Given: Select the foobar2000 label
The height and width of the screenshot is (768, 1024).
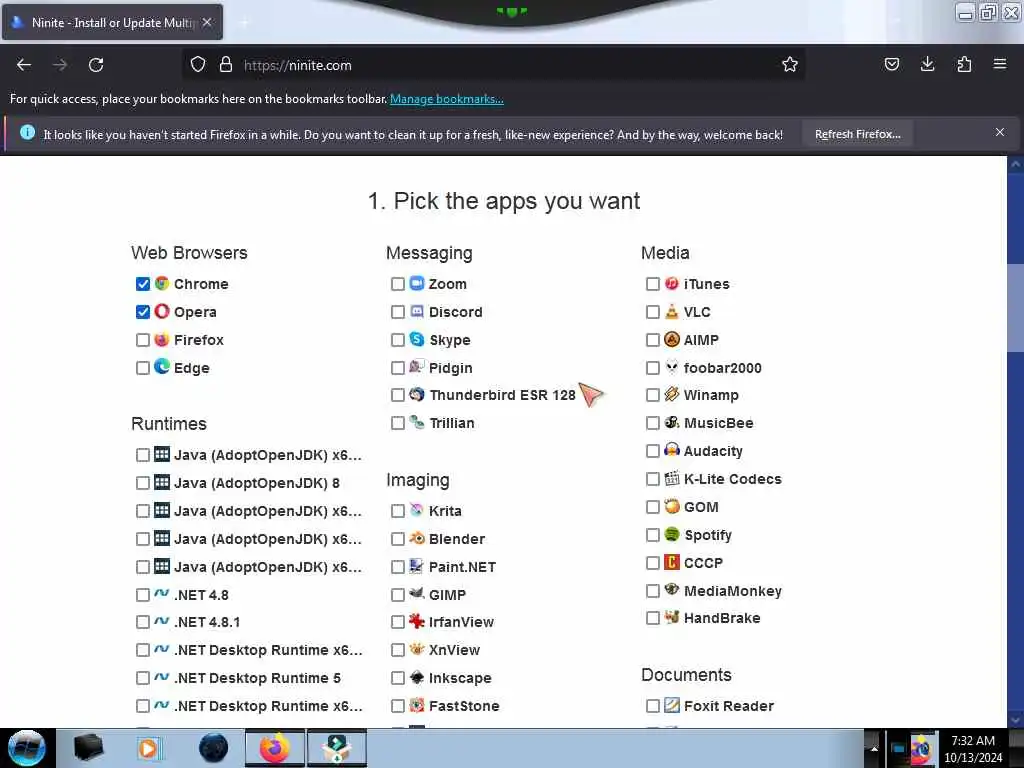Looking at the screenshot, I should point(722,368).
